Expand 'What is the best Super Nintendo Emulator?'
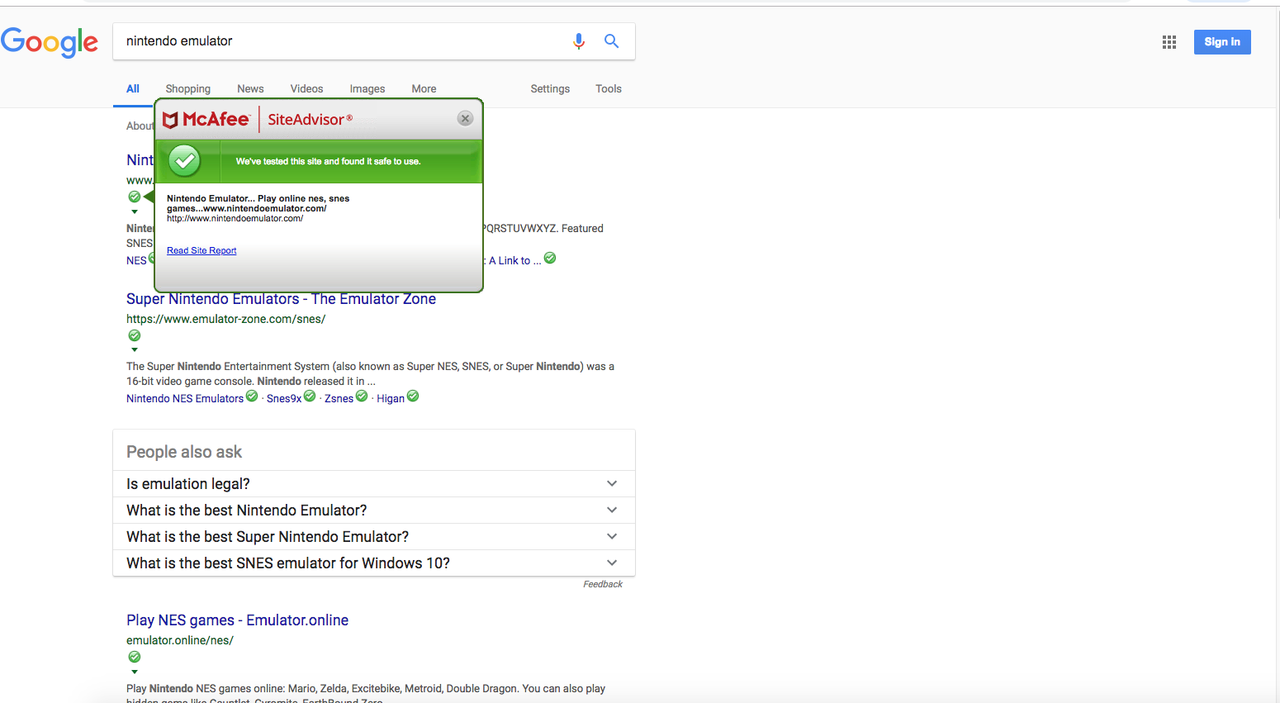The image size is (1280, 703). click(374, 536)
